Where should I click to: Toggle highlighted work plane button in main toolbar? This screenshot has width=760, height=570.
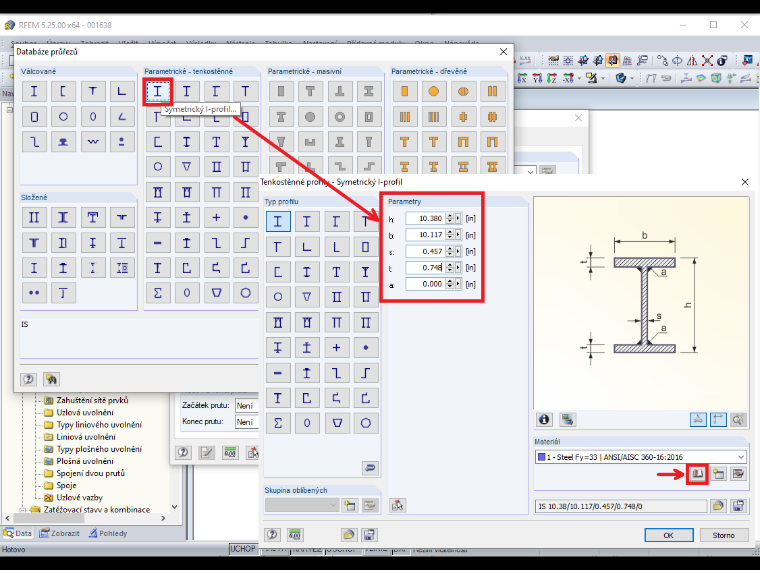coord(613,60)
